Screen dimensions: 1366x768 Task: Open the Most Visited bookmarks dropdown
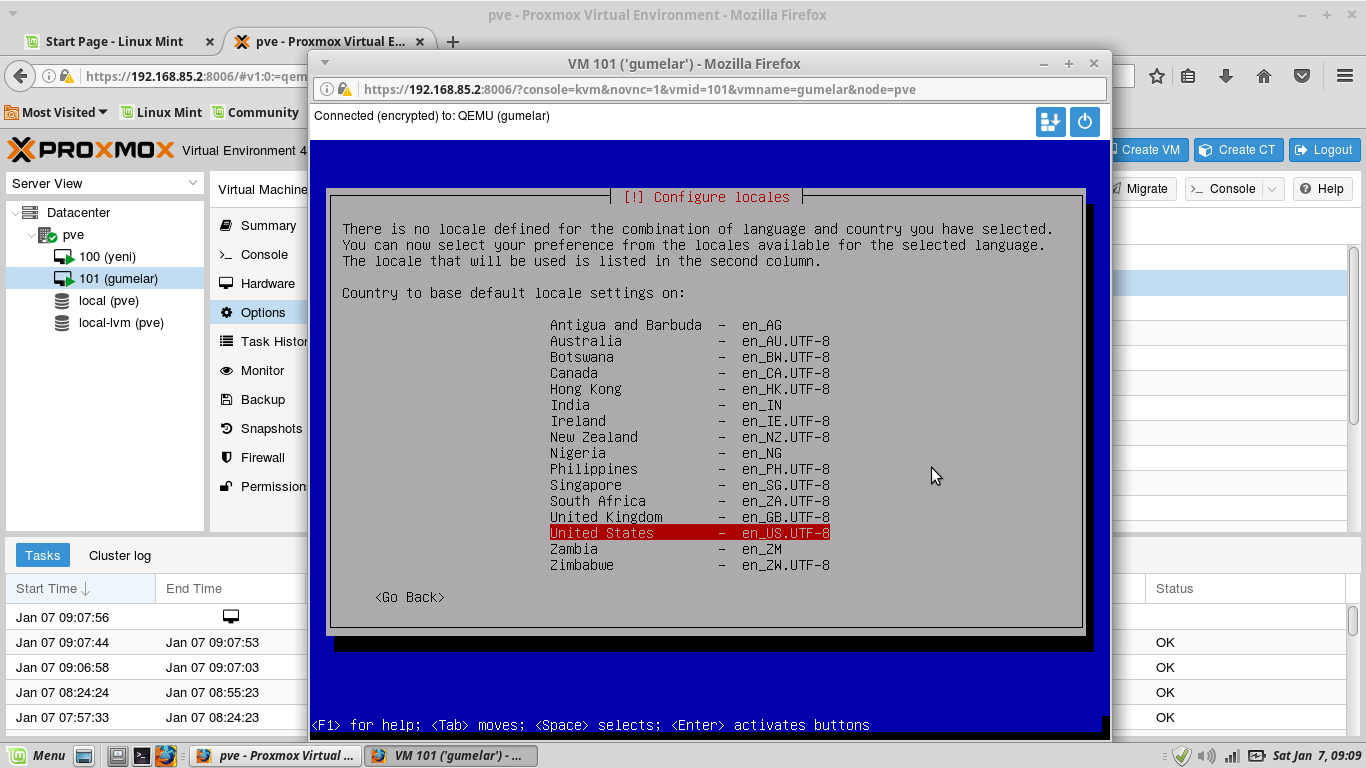click(x=56, y=113)
